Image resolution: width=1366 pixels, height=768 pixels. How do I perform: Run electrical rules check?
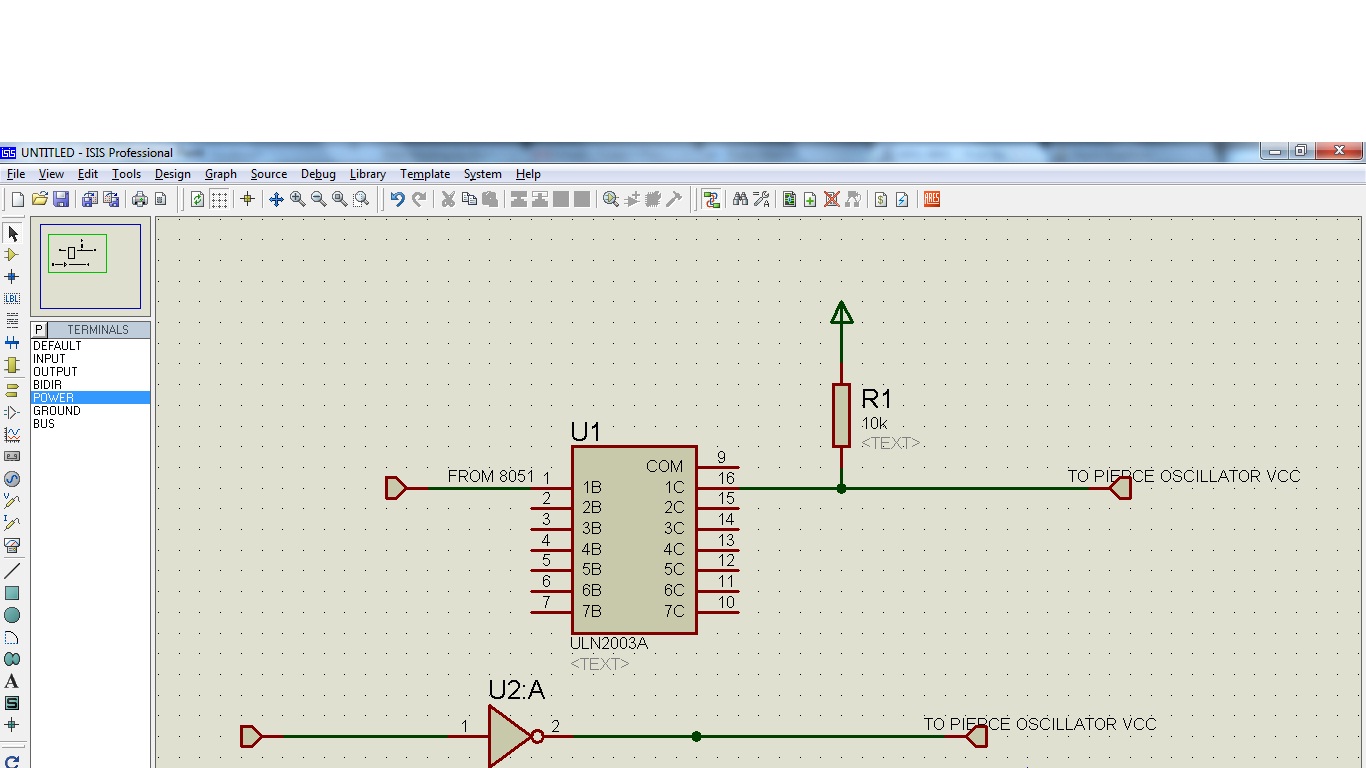pyautogui.click(x=902, y=200)
